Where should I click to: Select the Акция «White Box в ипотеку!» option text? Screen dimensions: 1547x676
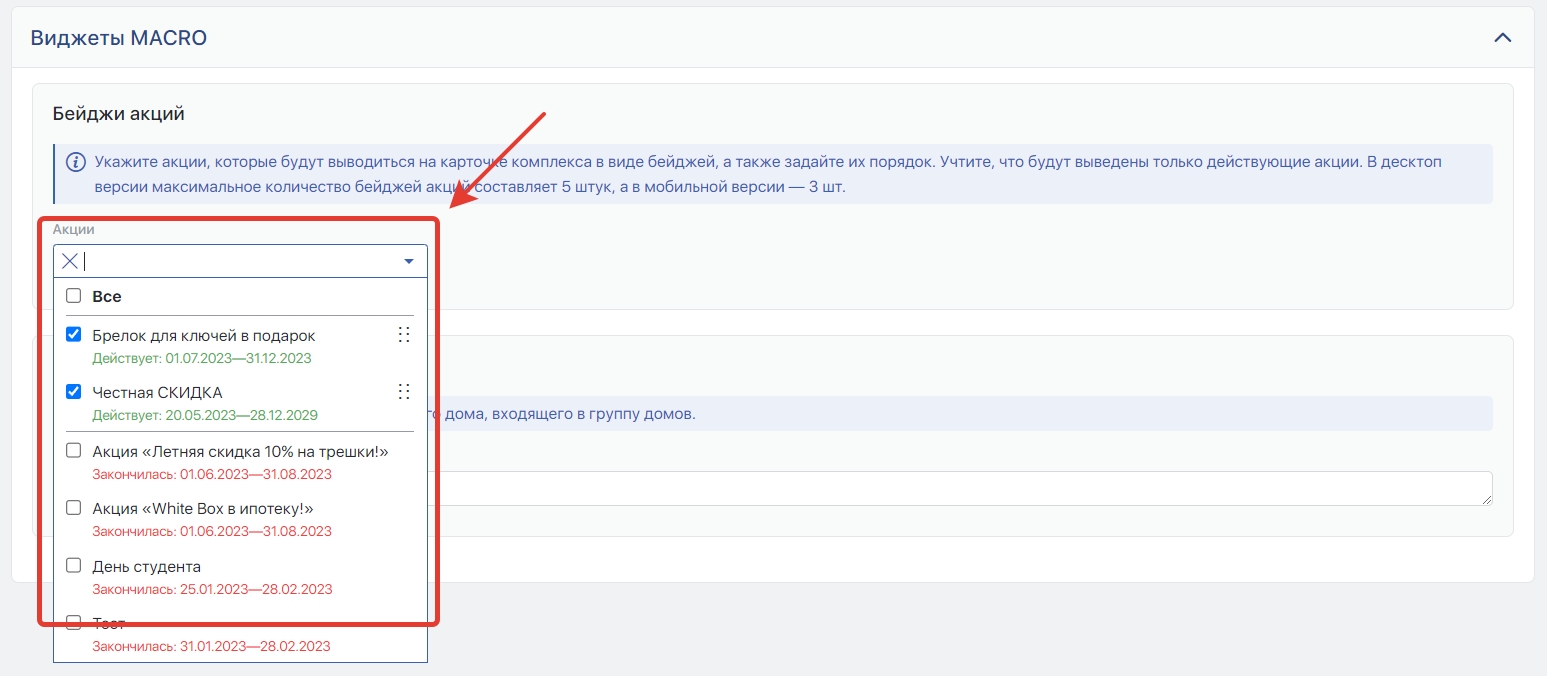tap(202, 509)
